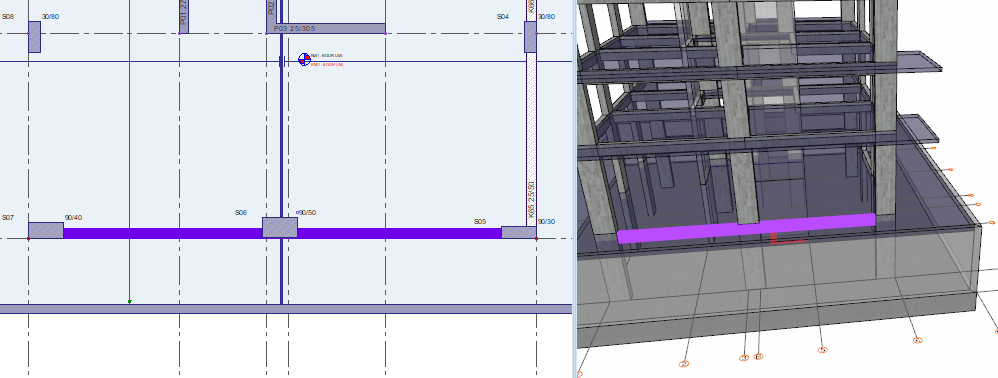Click the P01 wall segment at top
998x378 pixels.
click(x=183, y=17)
